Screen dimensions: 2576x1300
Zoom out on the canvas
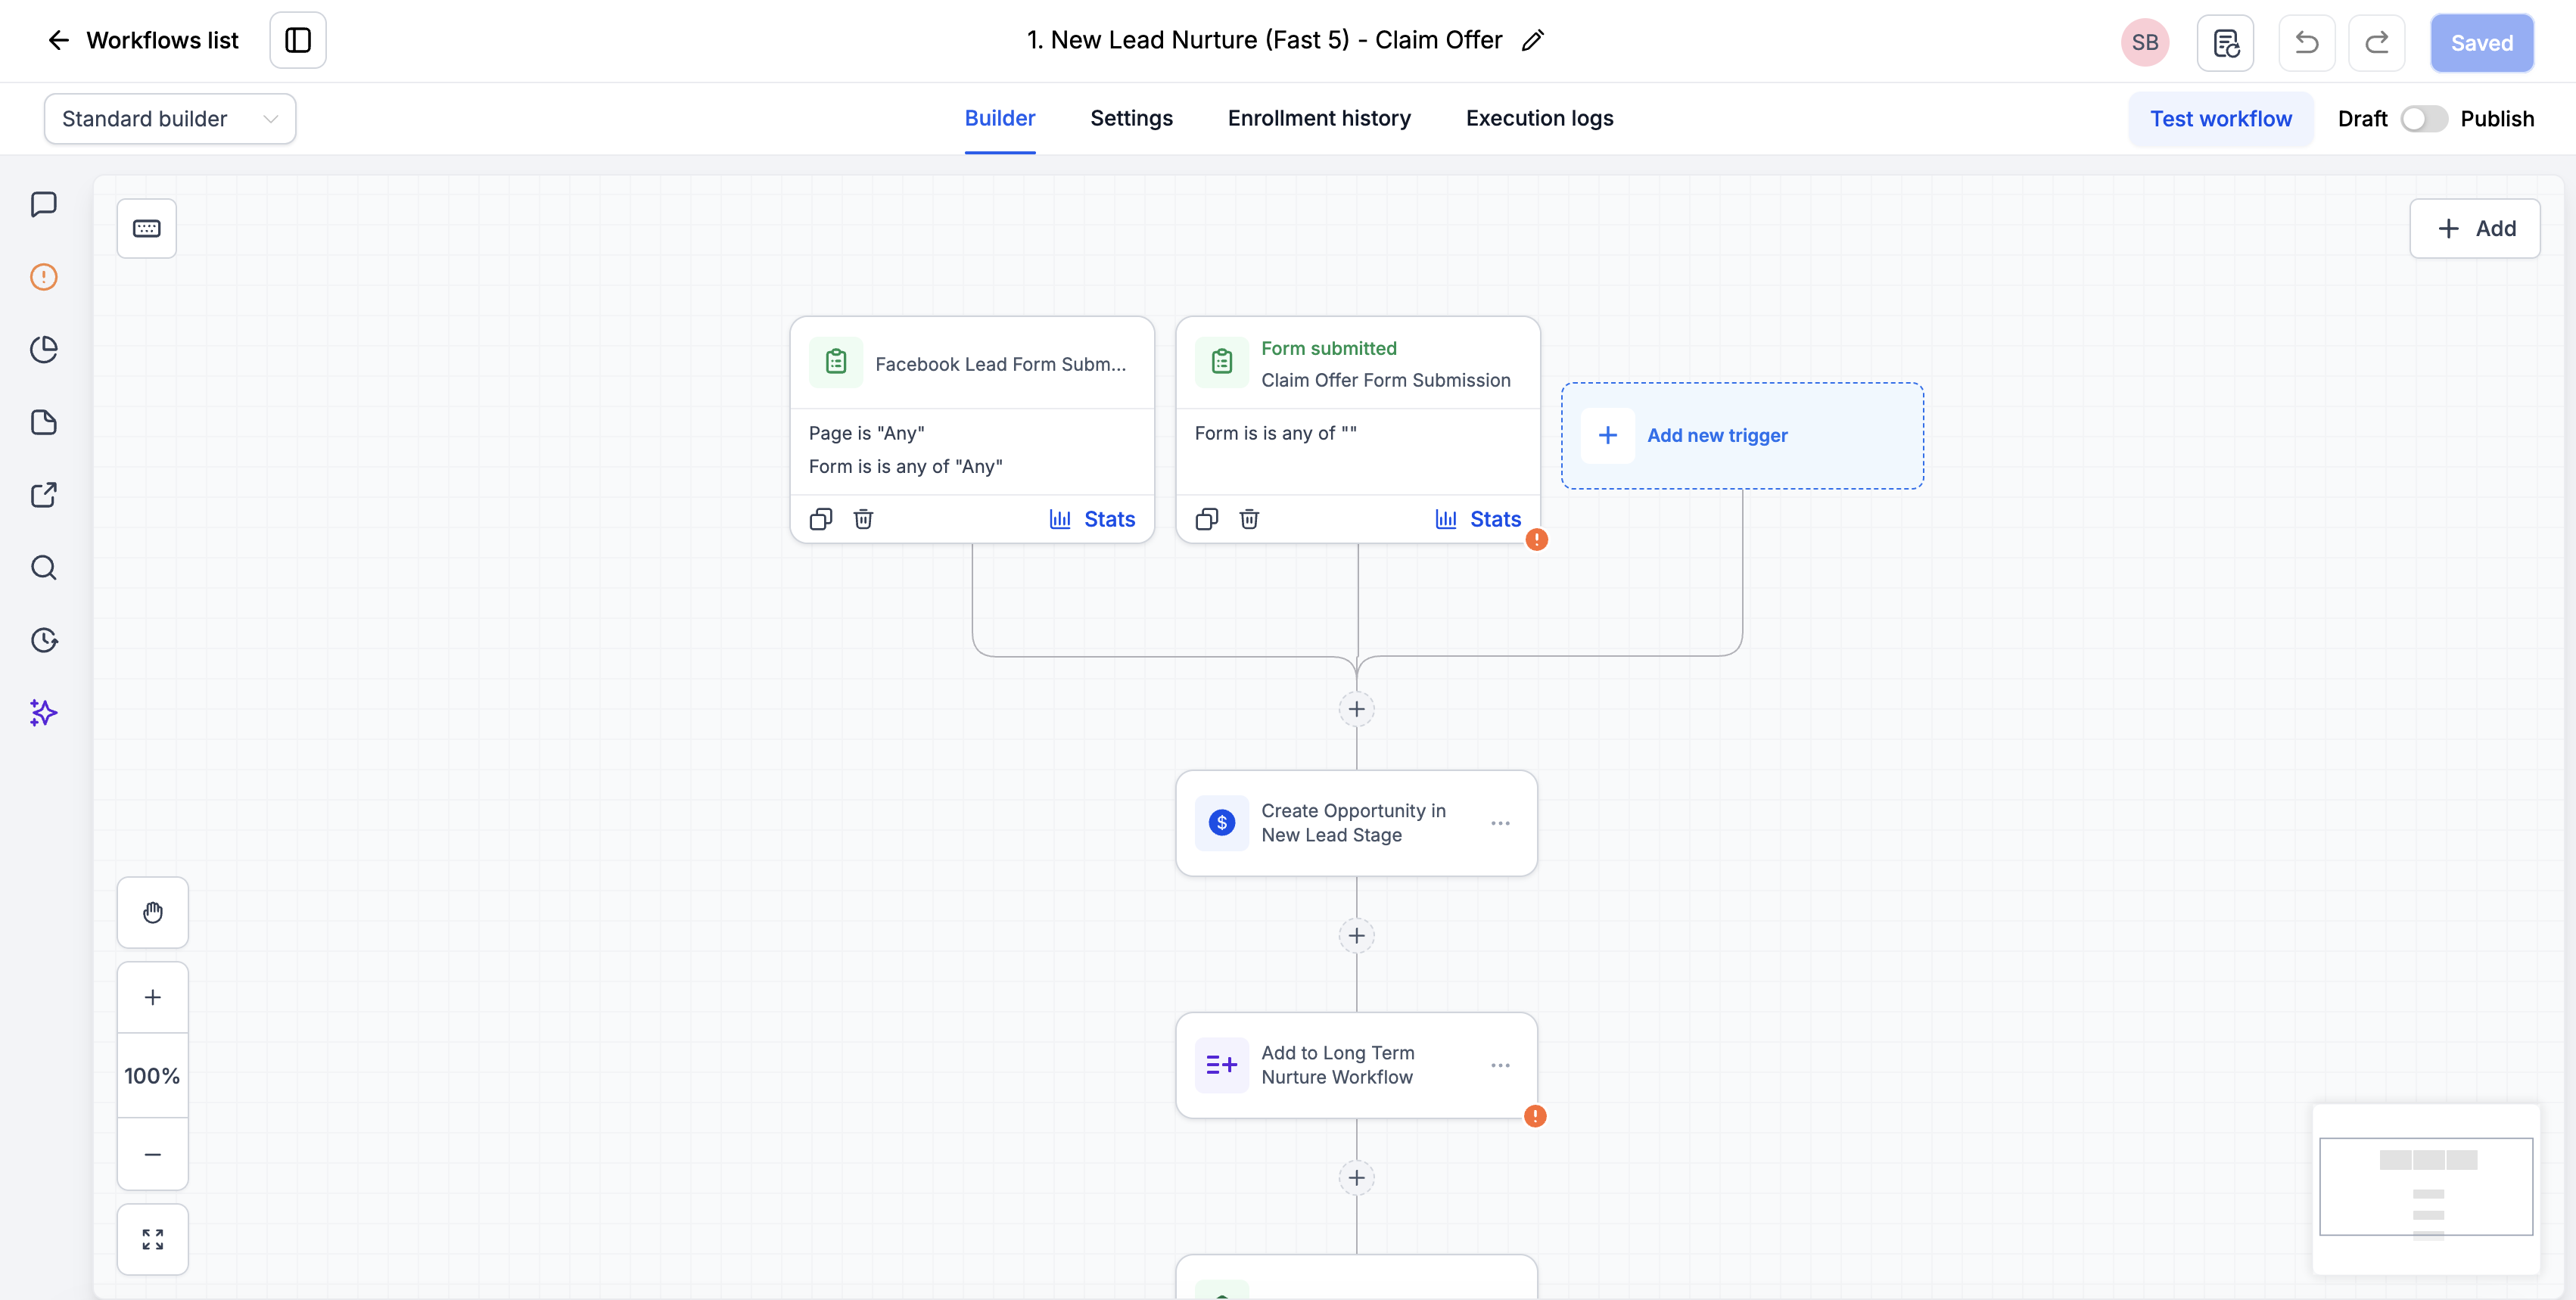[x=153, y=1154]
